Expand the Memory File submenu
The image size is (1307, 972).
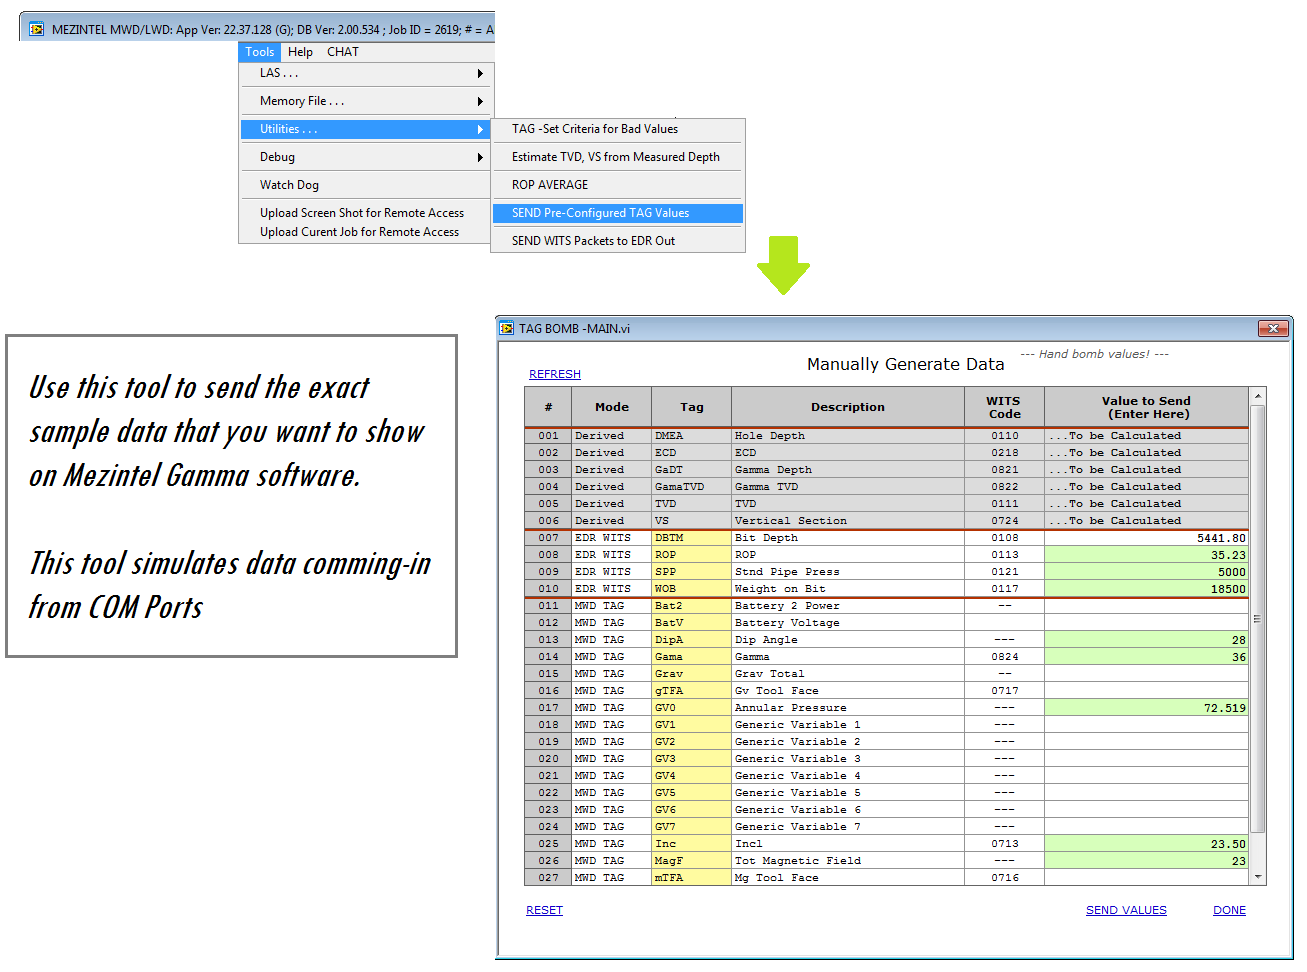tap(366, 101)
